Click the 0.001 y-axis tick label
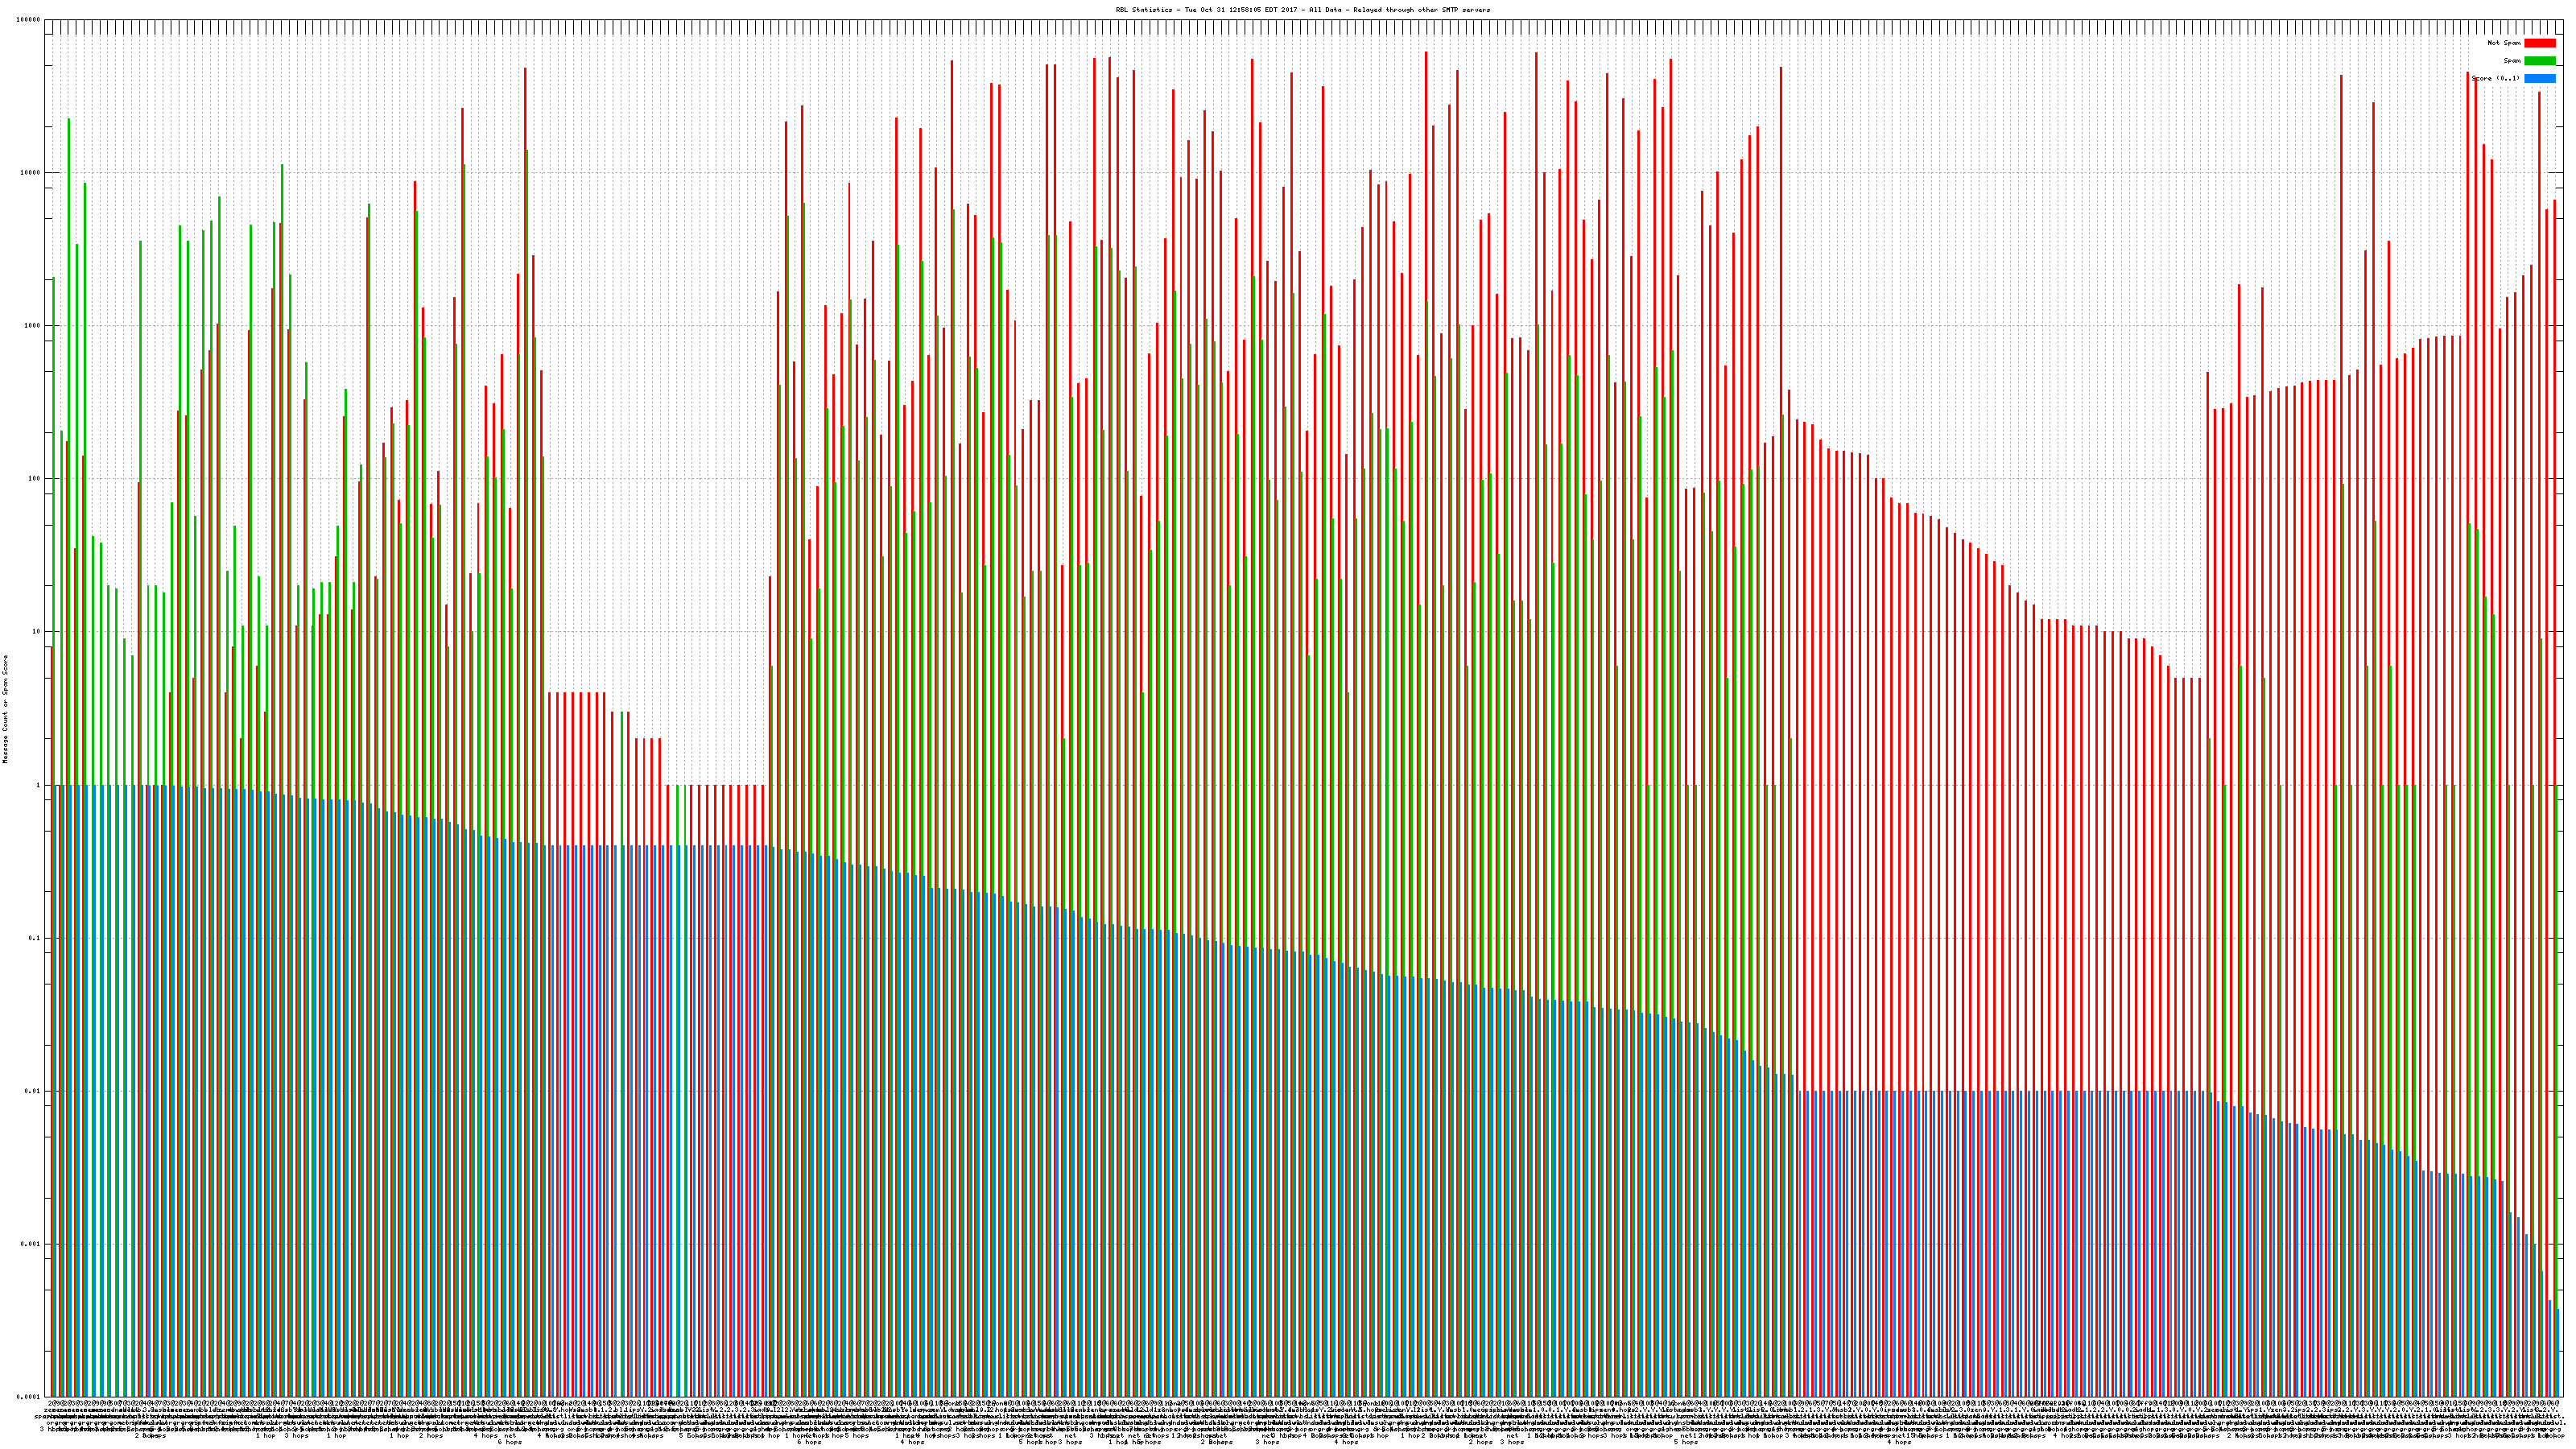This screenshot has height=1449, width=2576. [x=31, y=1244]
